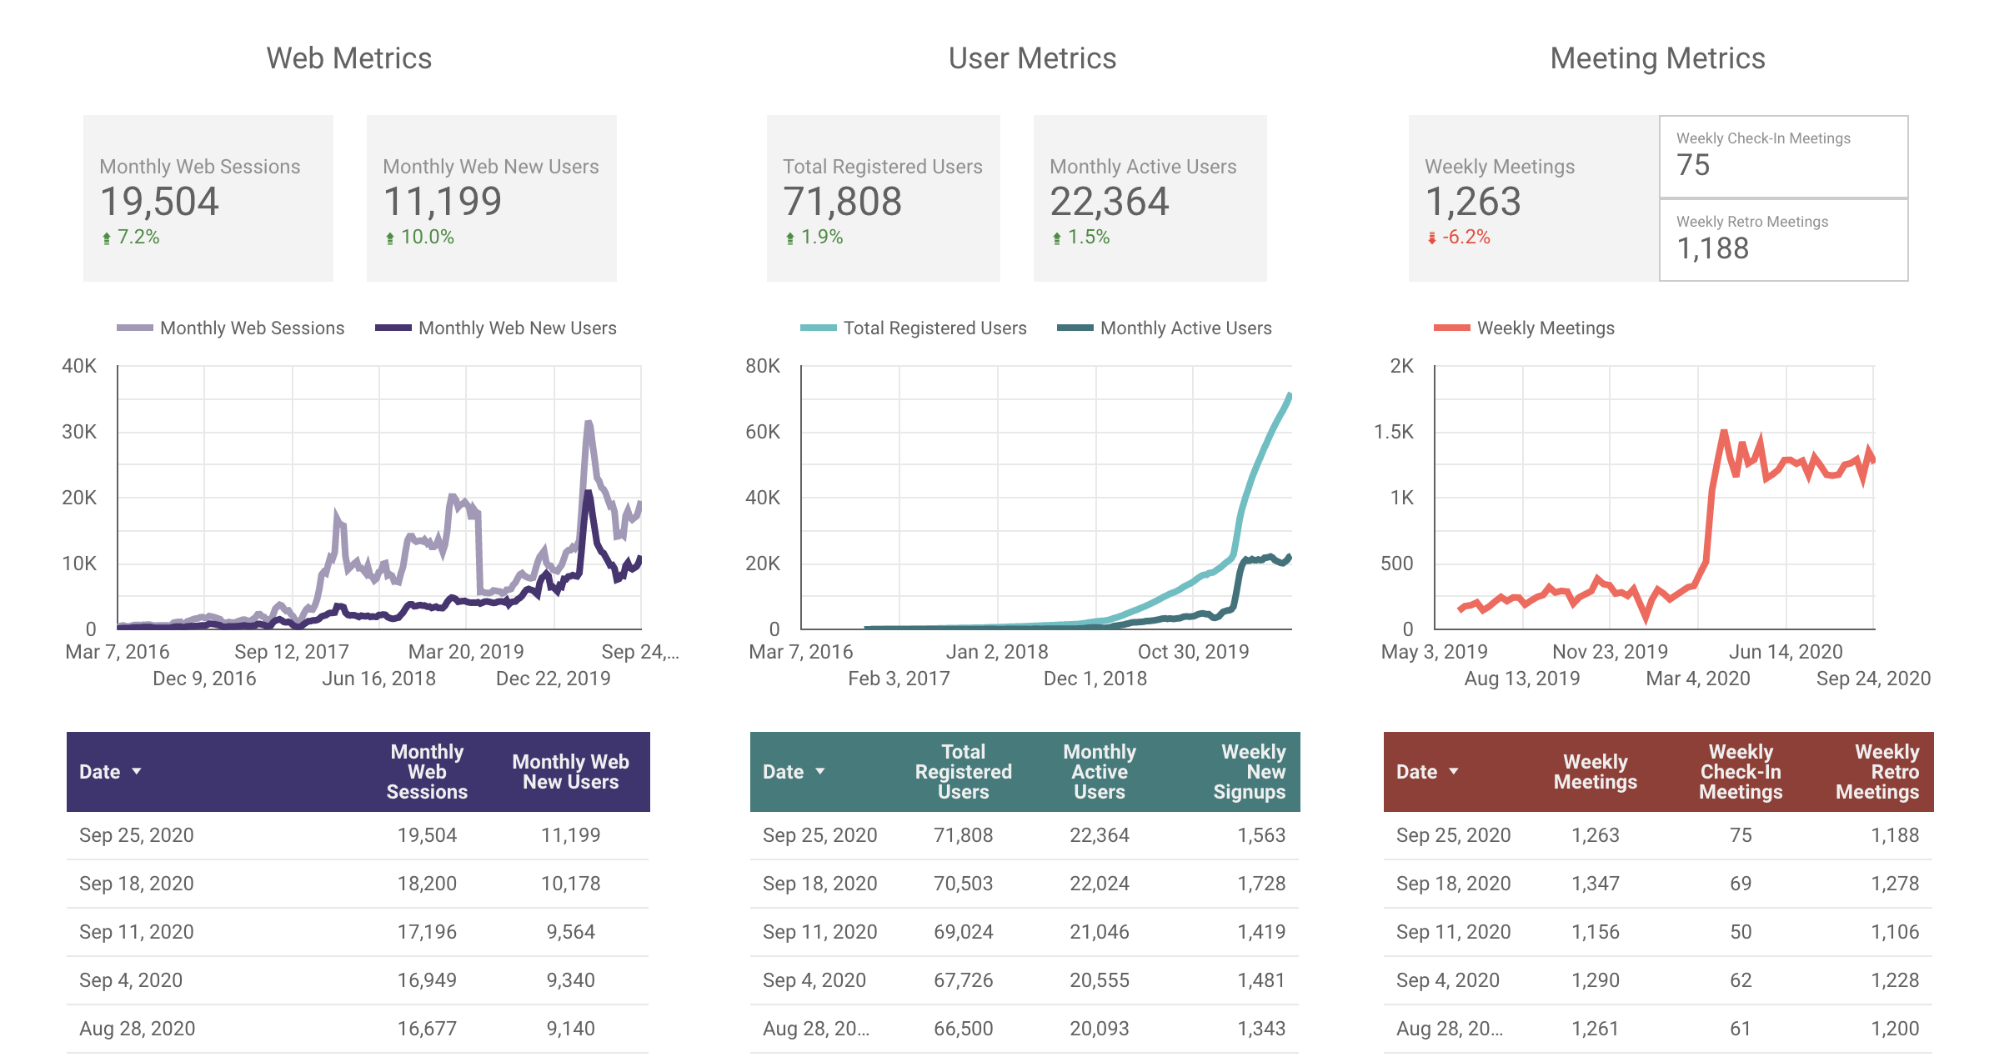Click the 20,555 active users cell

pos(1099,980)
